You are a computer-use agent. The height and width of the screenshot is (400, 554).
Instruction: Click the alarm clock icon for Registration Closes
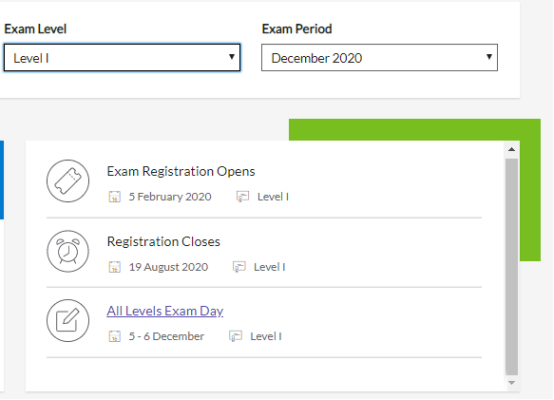tap(68, 251)
